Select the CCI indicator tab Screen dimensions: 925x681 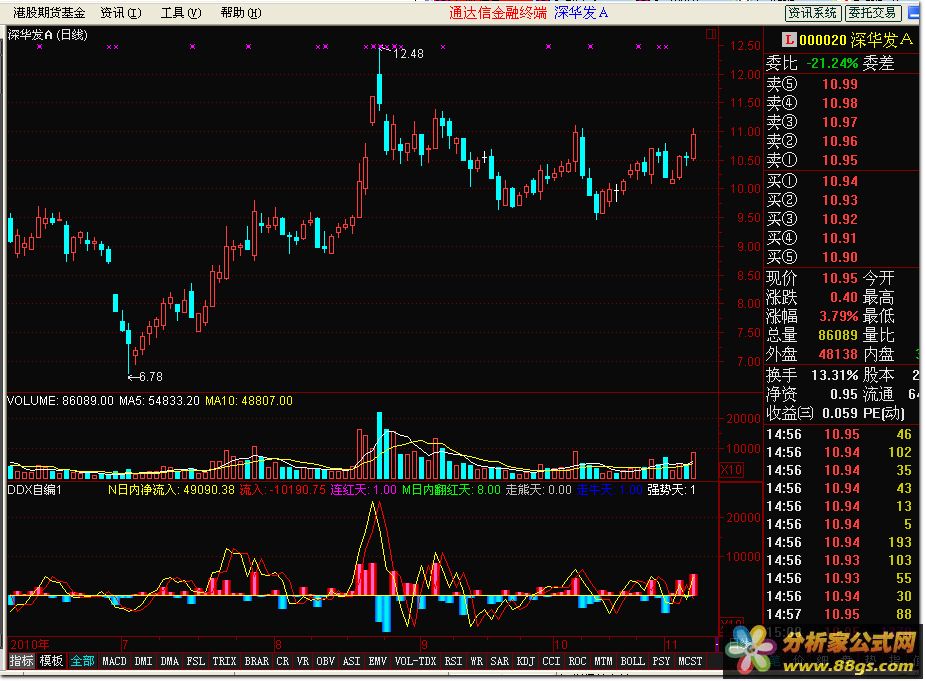[552, 662]
